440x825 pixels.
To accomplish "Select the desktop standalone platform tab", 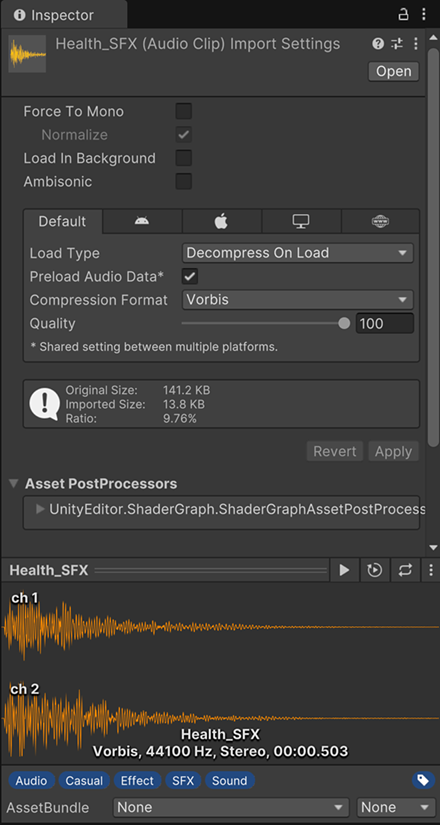I will click(301, 222).
